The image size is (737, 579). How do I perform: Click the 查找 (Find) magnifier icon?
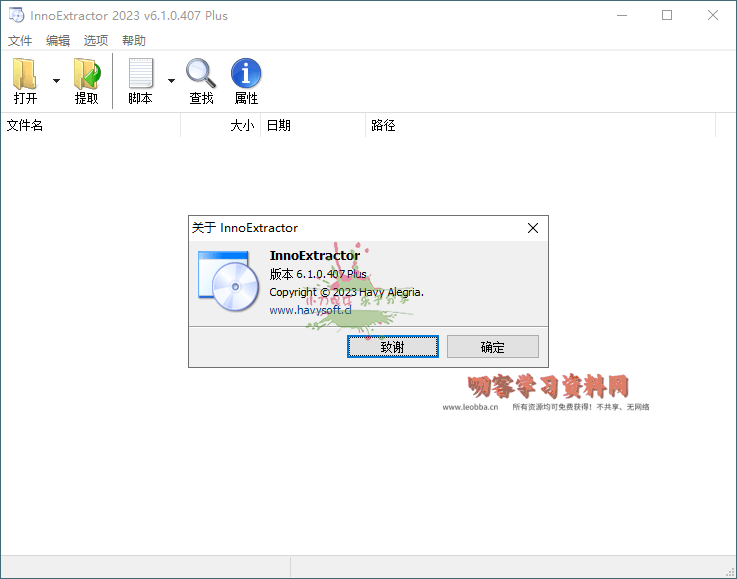[201, 74]
